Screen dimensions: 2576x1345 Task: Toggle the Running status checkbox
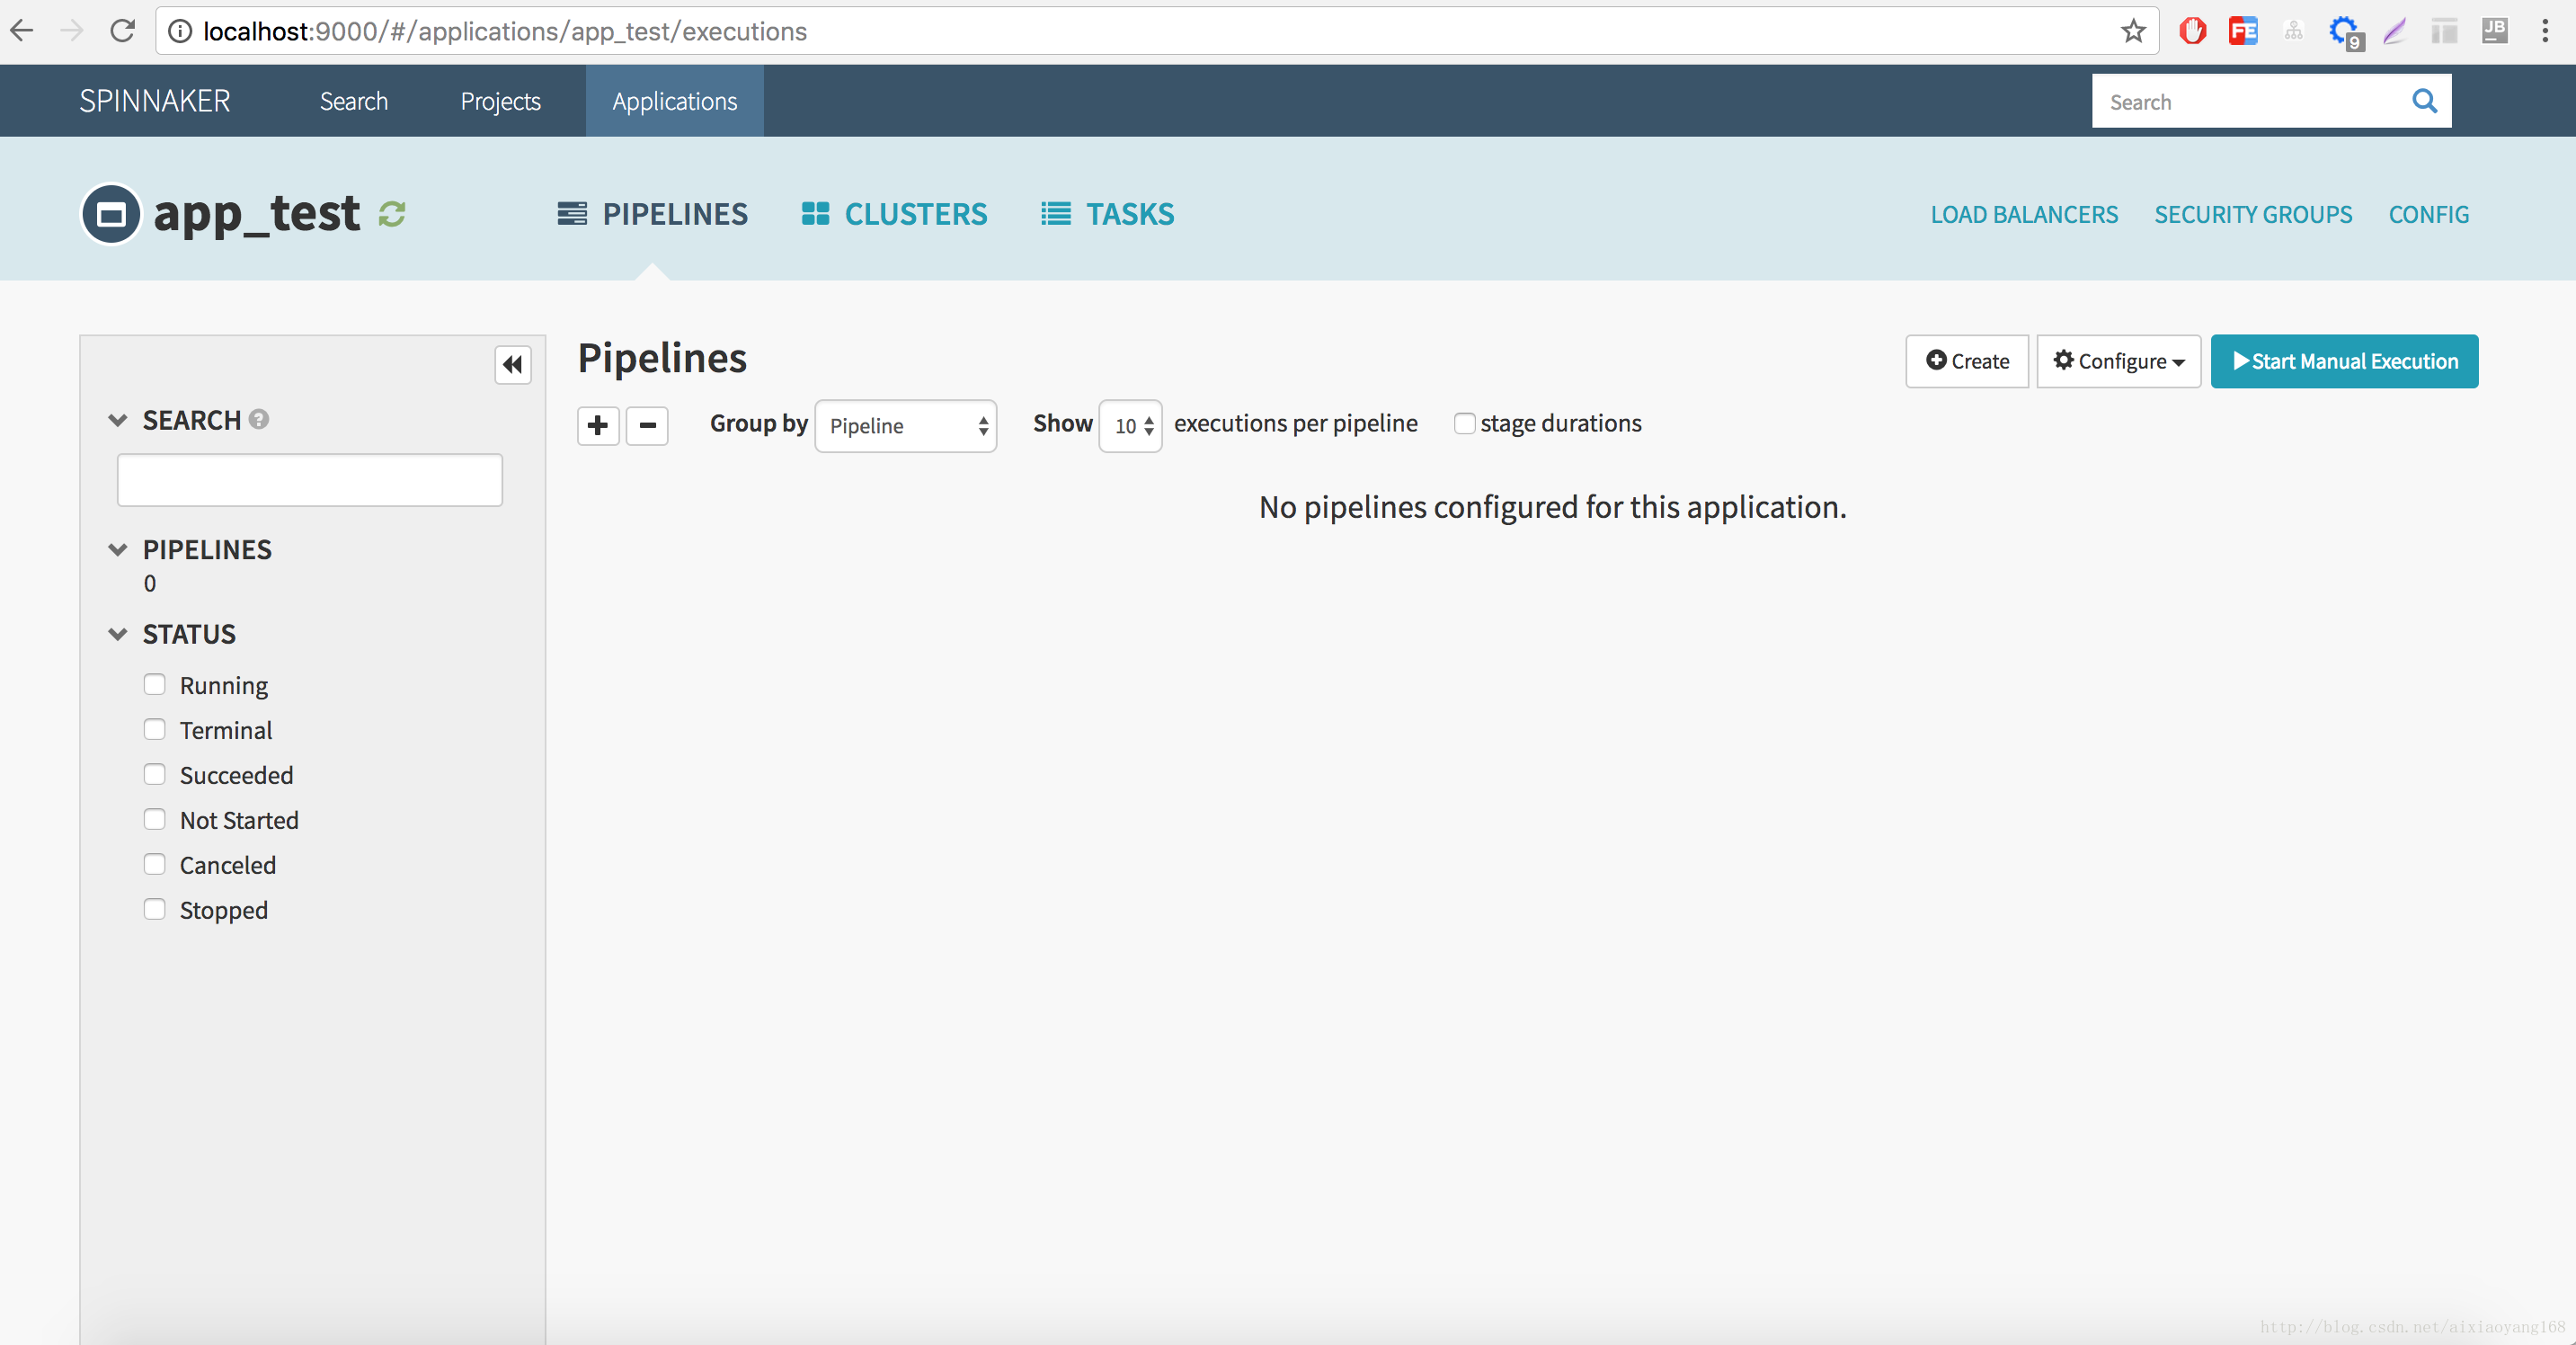[155, 683]
